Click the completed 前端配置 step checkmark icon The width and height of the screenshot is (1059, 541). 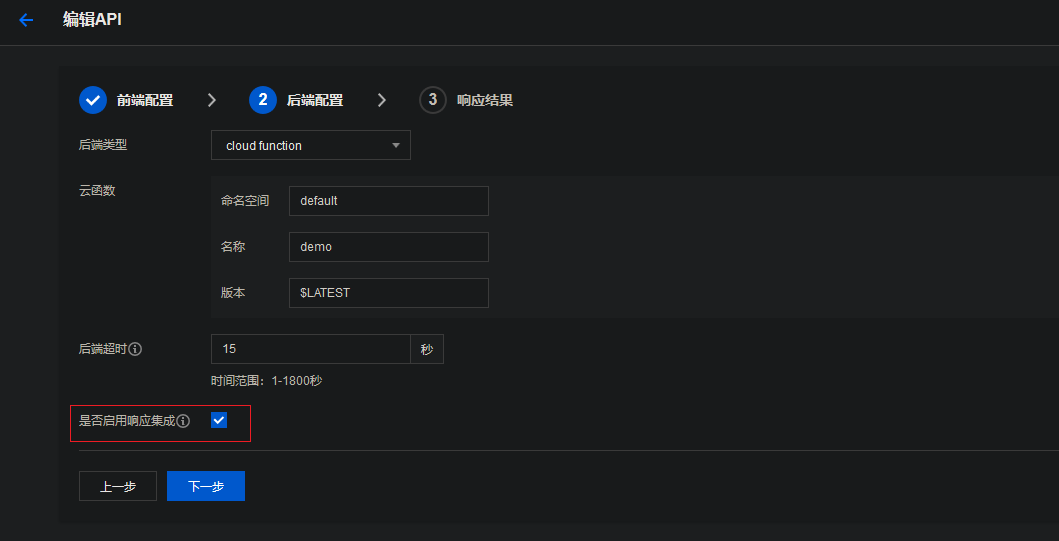[x=93, y=100]
